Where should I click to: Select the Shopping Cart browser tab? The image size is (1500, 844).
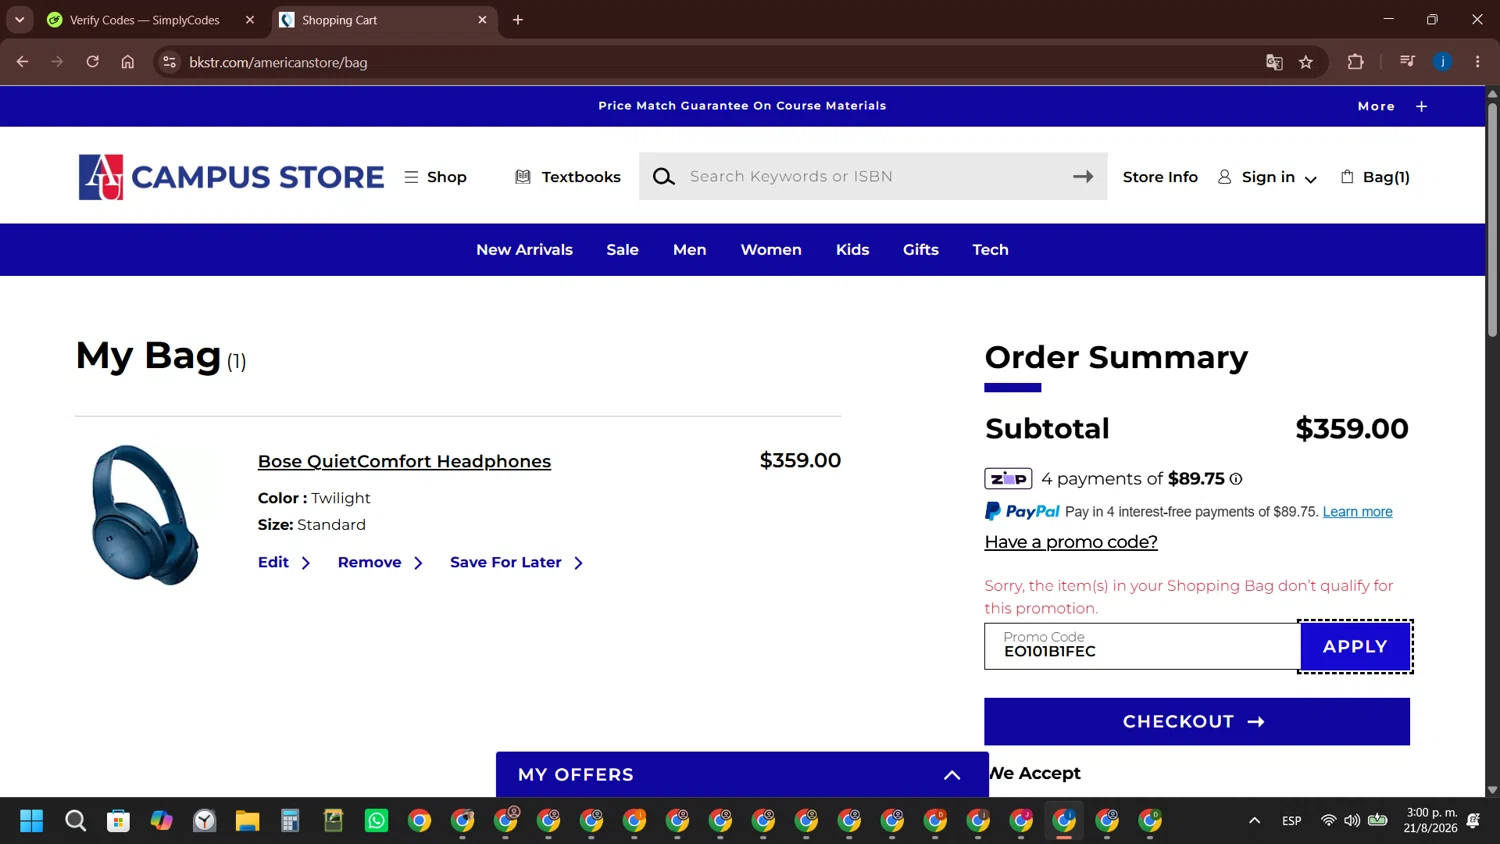click(385, 20)
